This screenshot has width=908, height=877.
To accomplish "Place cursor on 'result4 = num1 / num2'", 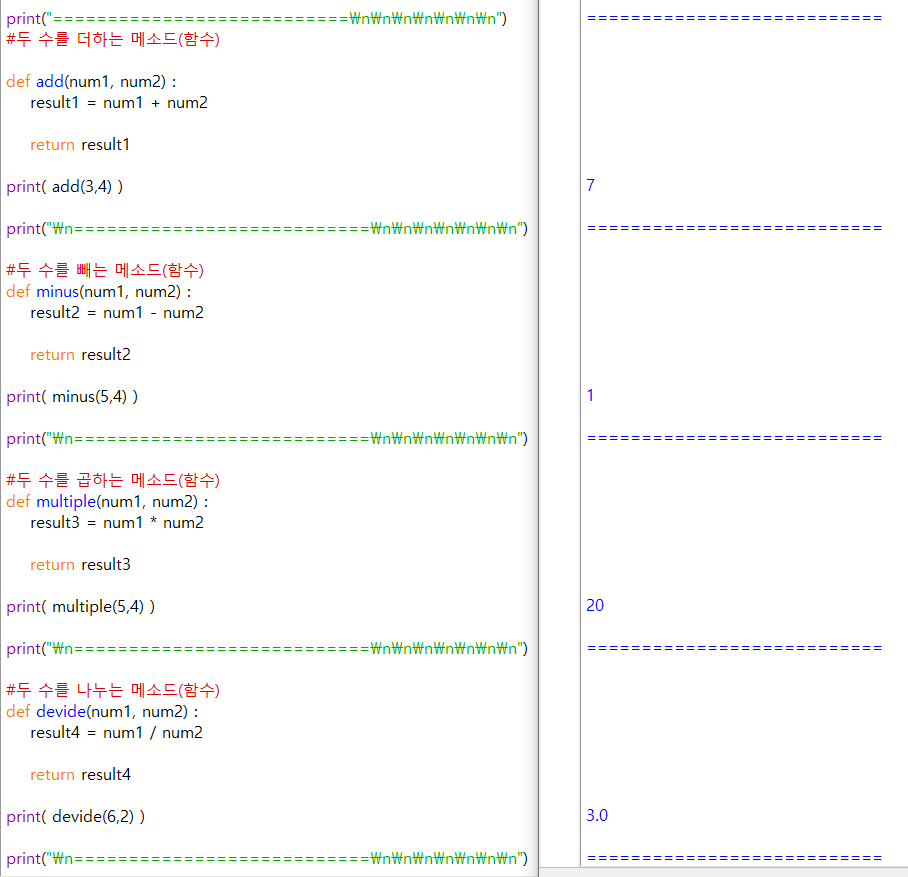I will click(116, 733).
